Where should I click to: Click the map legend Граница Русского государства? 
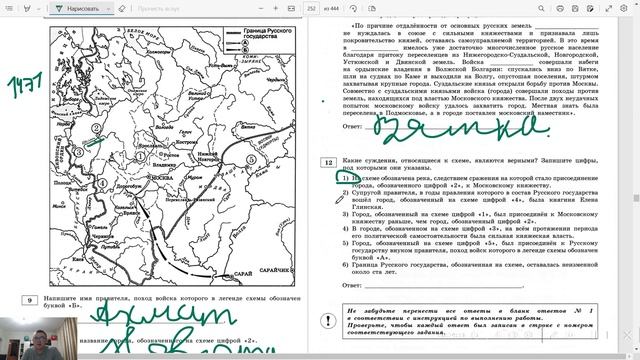(x=267, y=33)
